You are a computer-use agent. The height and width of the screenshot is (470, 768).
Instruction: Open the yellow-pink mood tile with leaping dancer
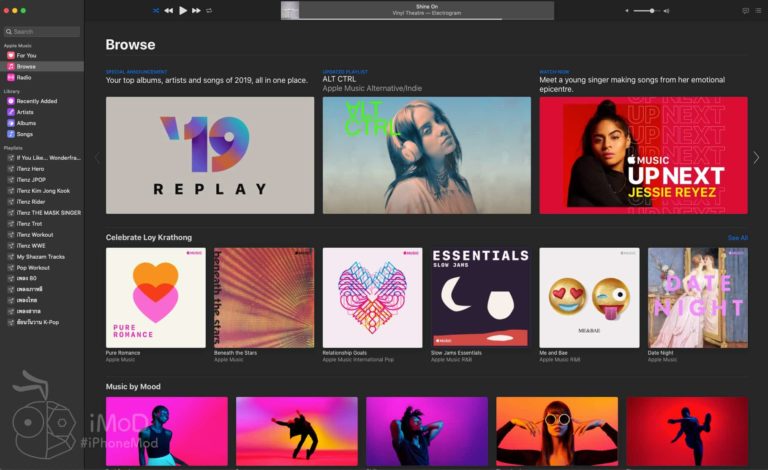coord(297,431)
